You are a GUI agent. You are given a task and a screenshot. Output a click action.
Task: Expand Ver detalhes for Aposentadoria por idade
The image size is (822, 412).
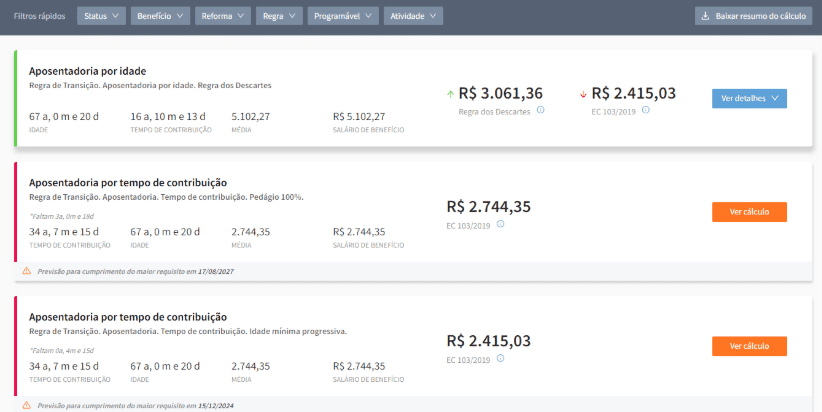click(x=749, y=98)
